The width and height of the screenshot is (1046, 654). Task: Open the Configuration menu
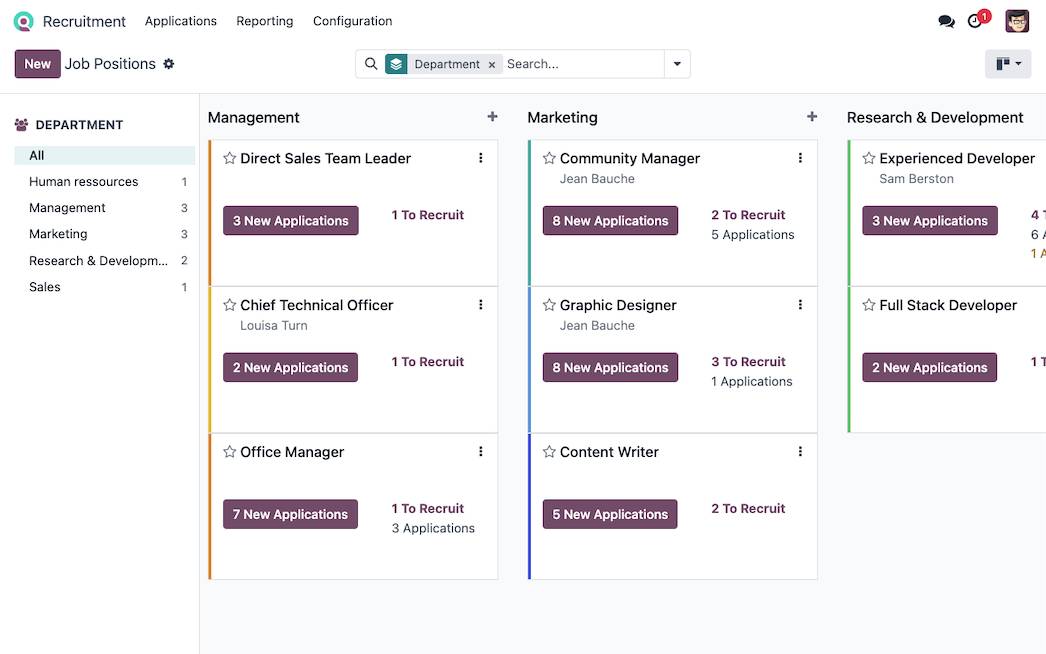352,20
